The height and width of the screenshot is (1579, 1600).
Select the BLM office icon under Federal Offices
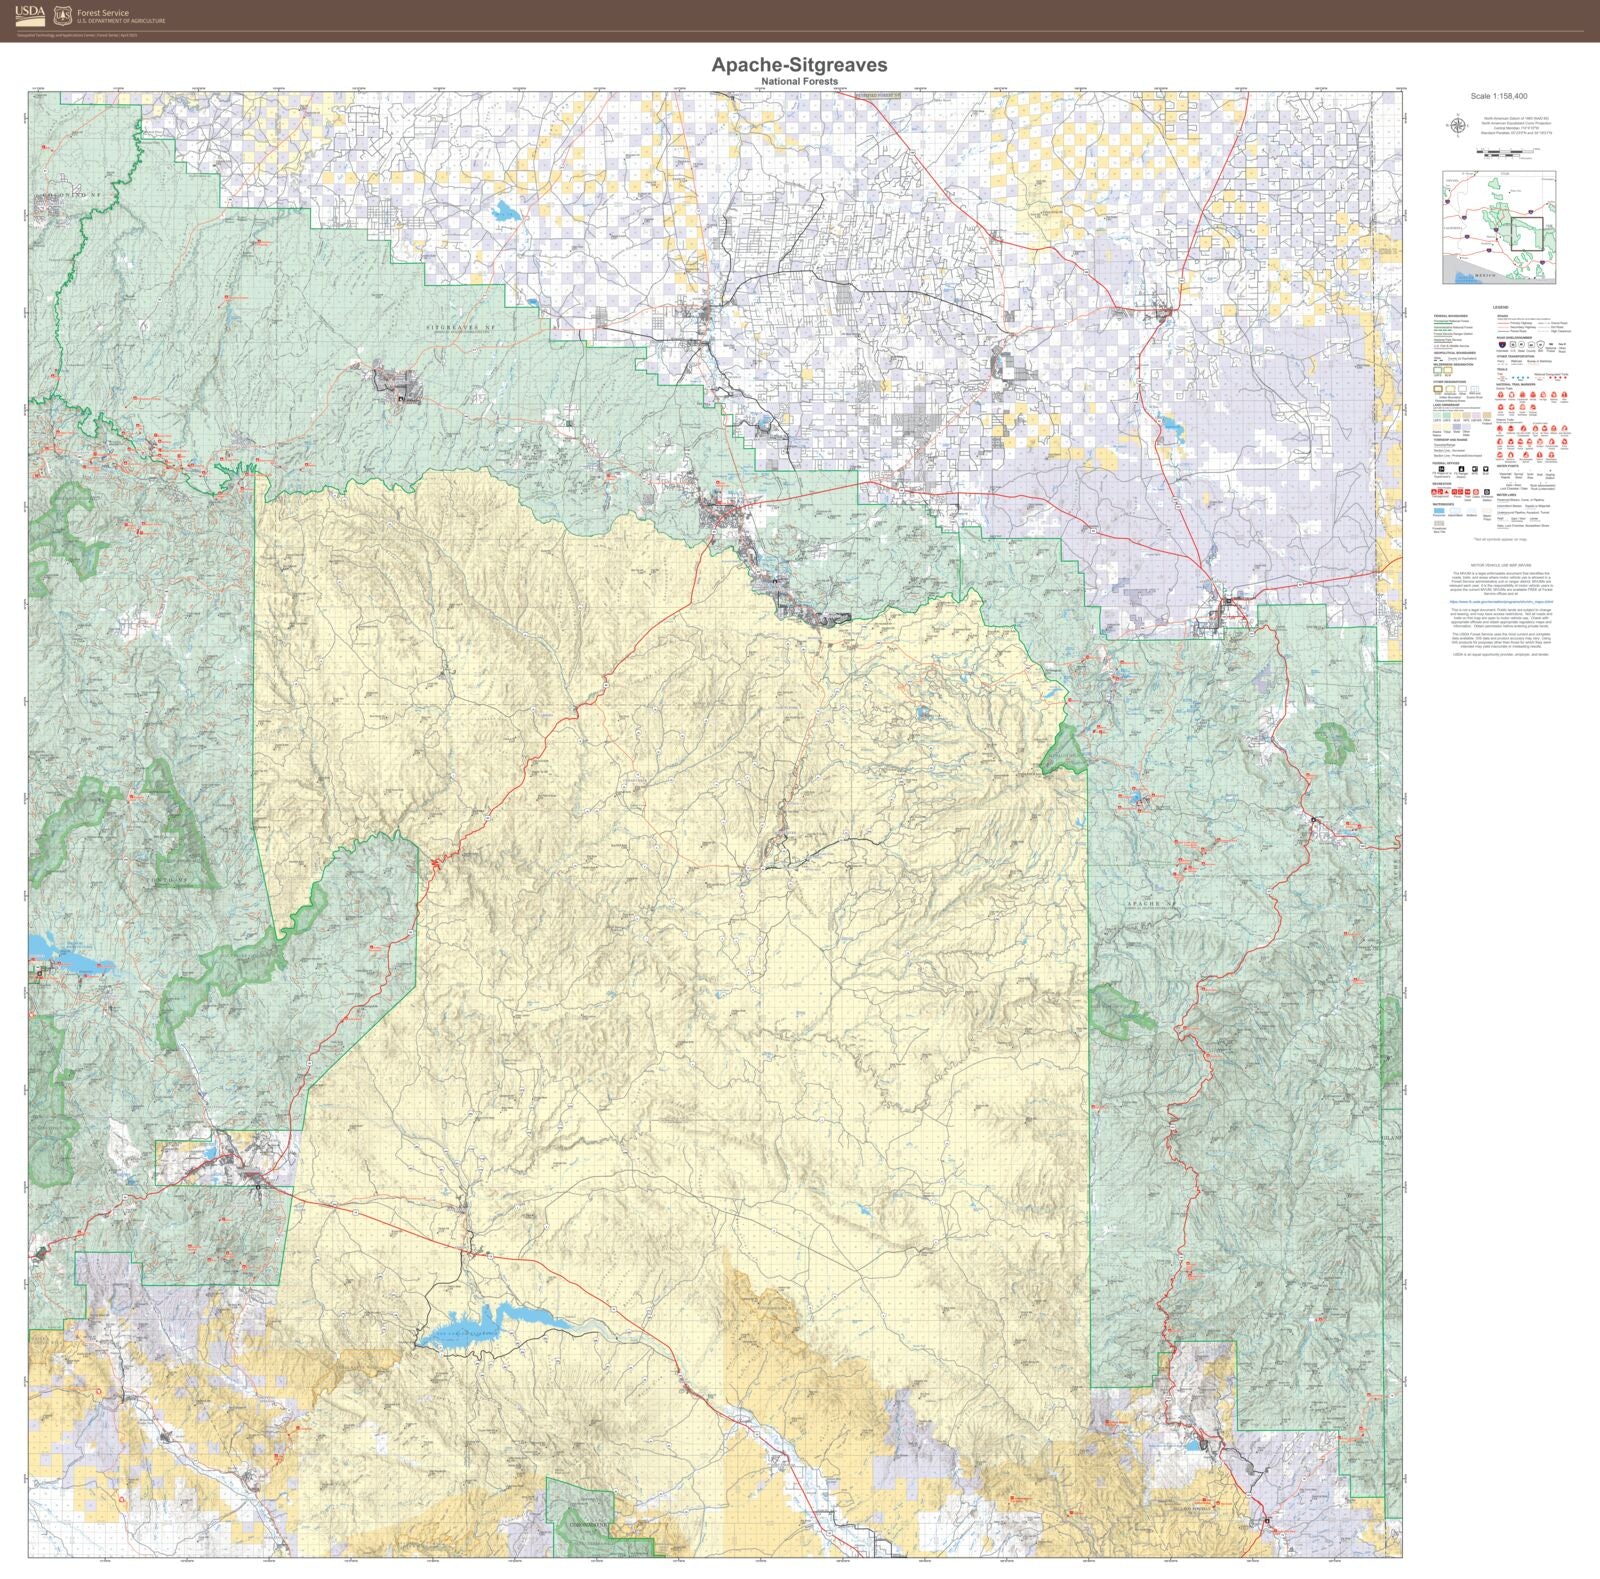coord(1485,470)
